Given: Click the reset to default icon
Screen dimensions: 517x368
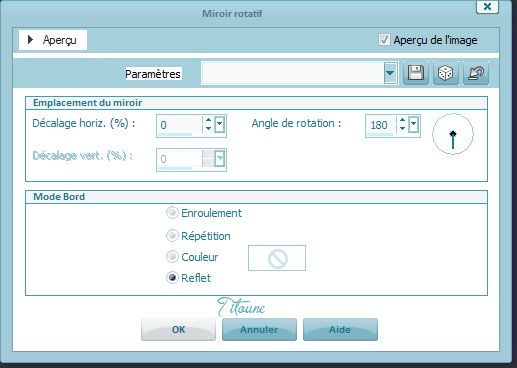Looking at the screenshot, I should 476,73.
